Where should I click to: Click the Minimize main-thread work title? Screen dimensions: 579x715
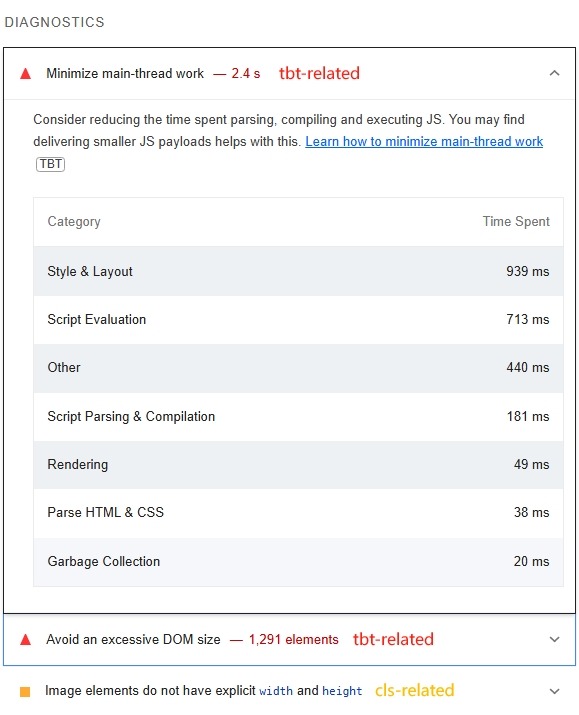pos(125,73)
